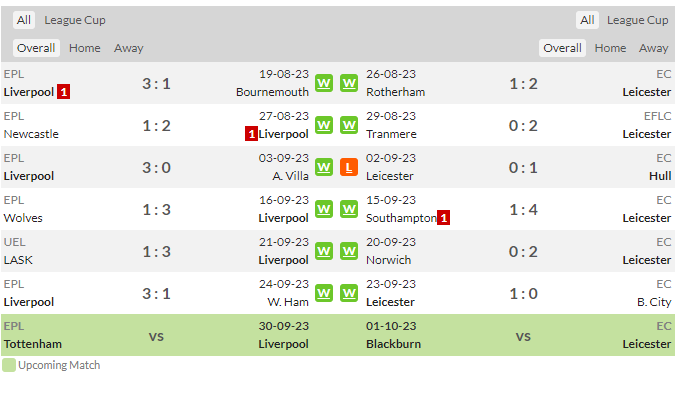Click the W icon for LASK vs Liverpool
675x395 pixels.
tap(324, 251)
